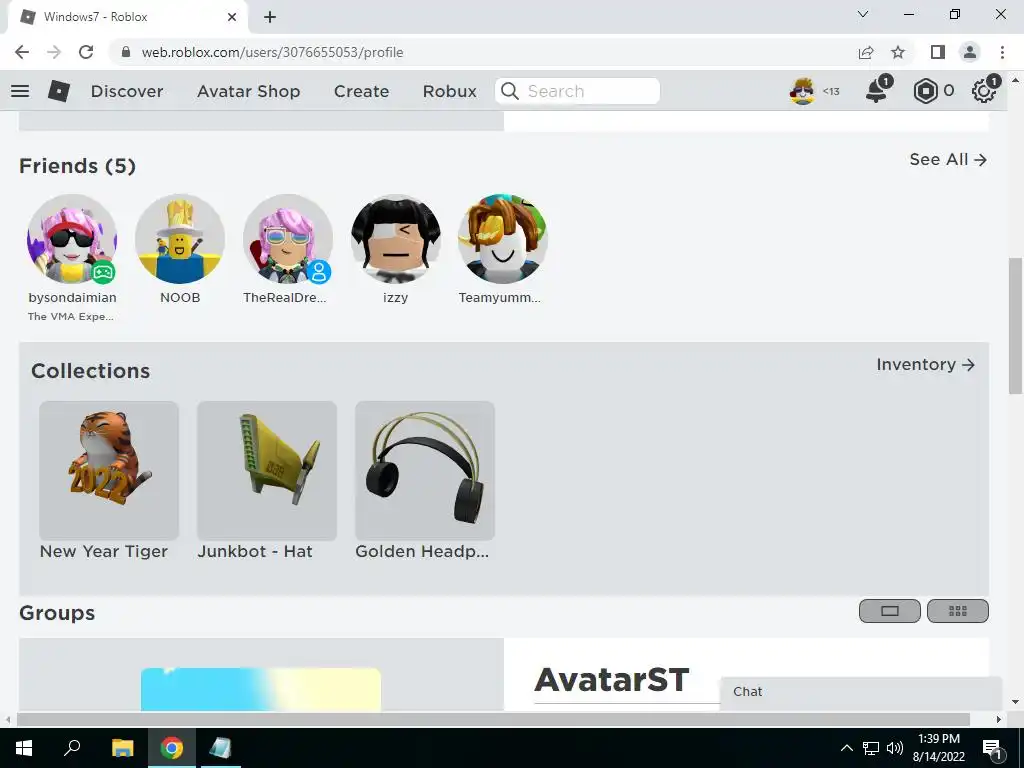Open the Golden Headp... item
This screenshot has width=1024, height=768.
(424, 471)
